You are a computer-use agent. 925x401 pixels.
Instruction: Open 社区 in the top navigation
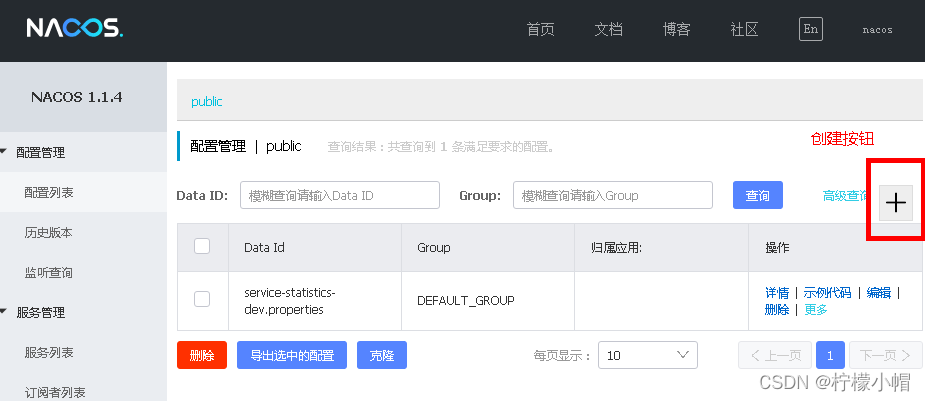[744, 29]
